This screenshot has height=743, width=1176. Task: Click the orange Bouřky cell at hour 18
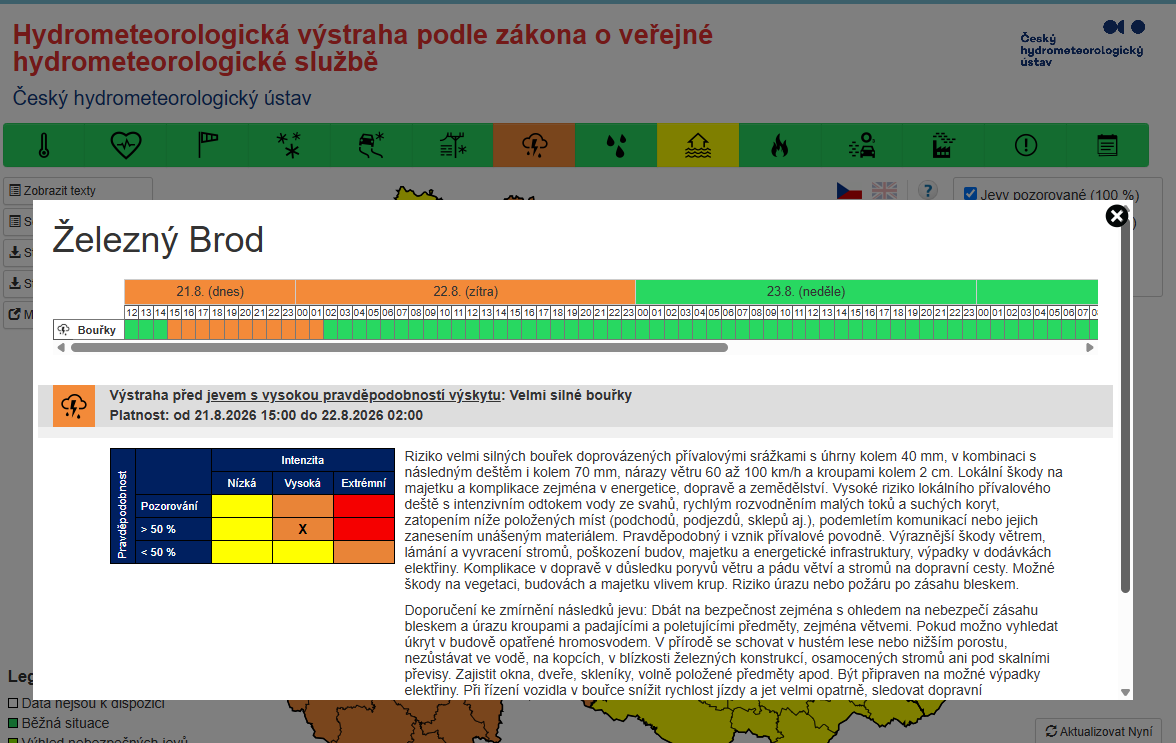click(217, 330)
